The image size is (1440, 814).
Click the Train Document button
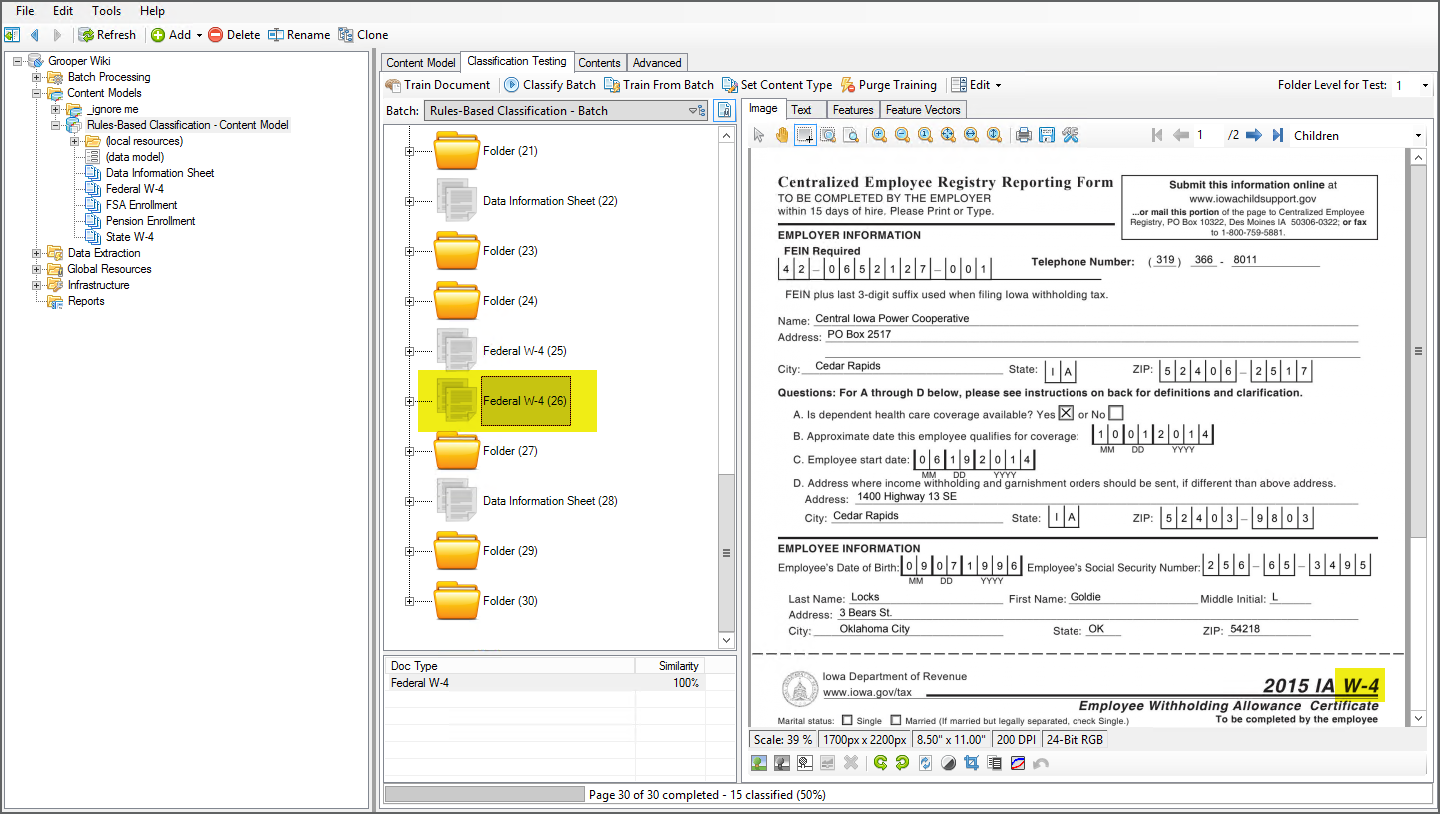[438, 85]
